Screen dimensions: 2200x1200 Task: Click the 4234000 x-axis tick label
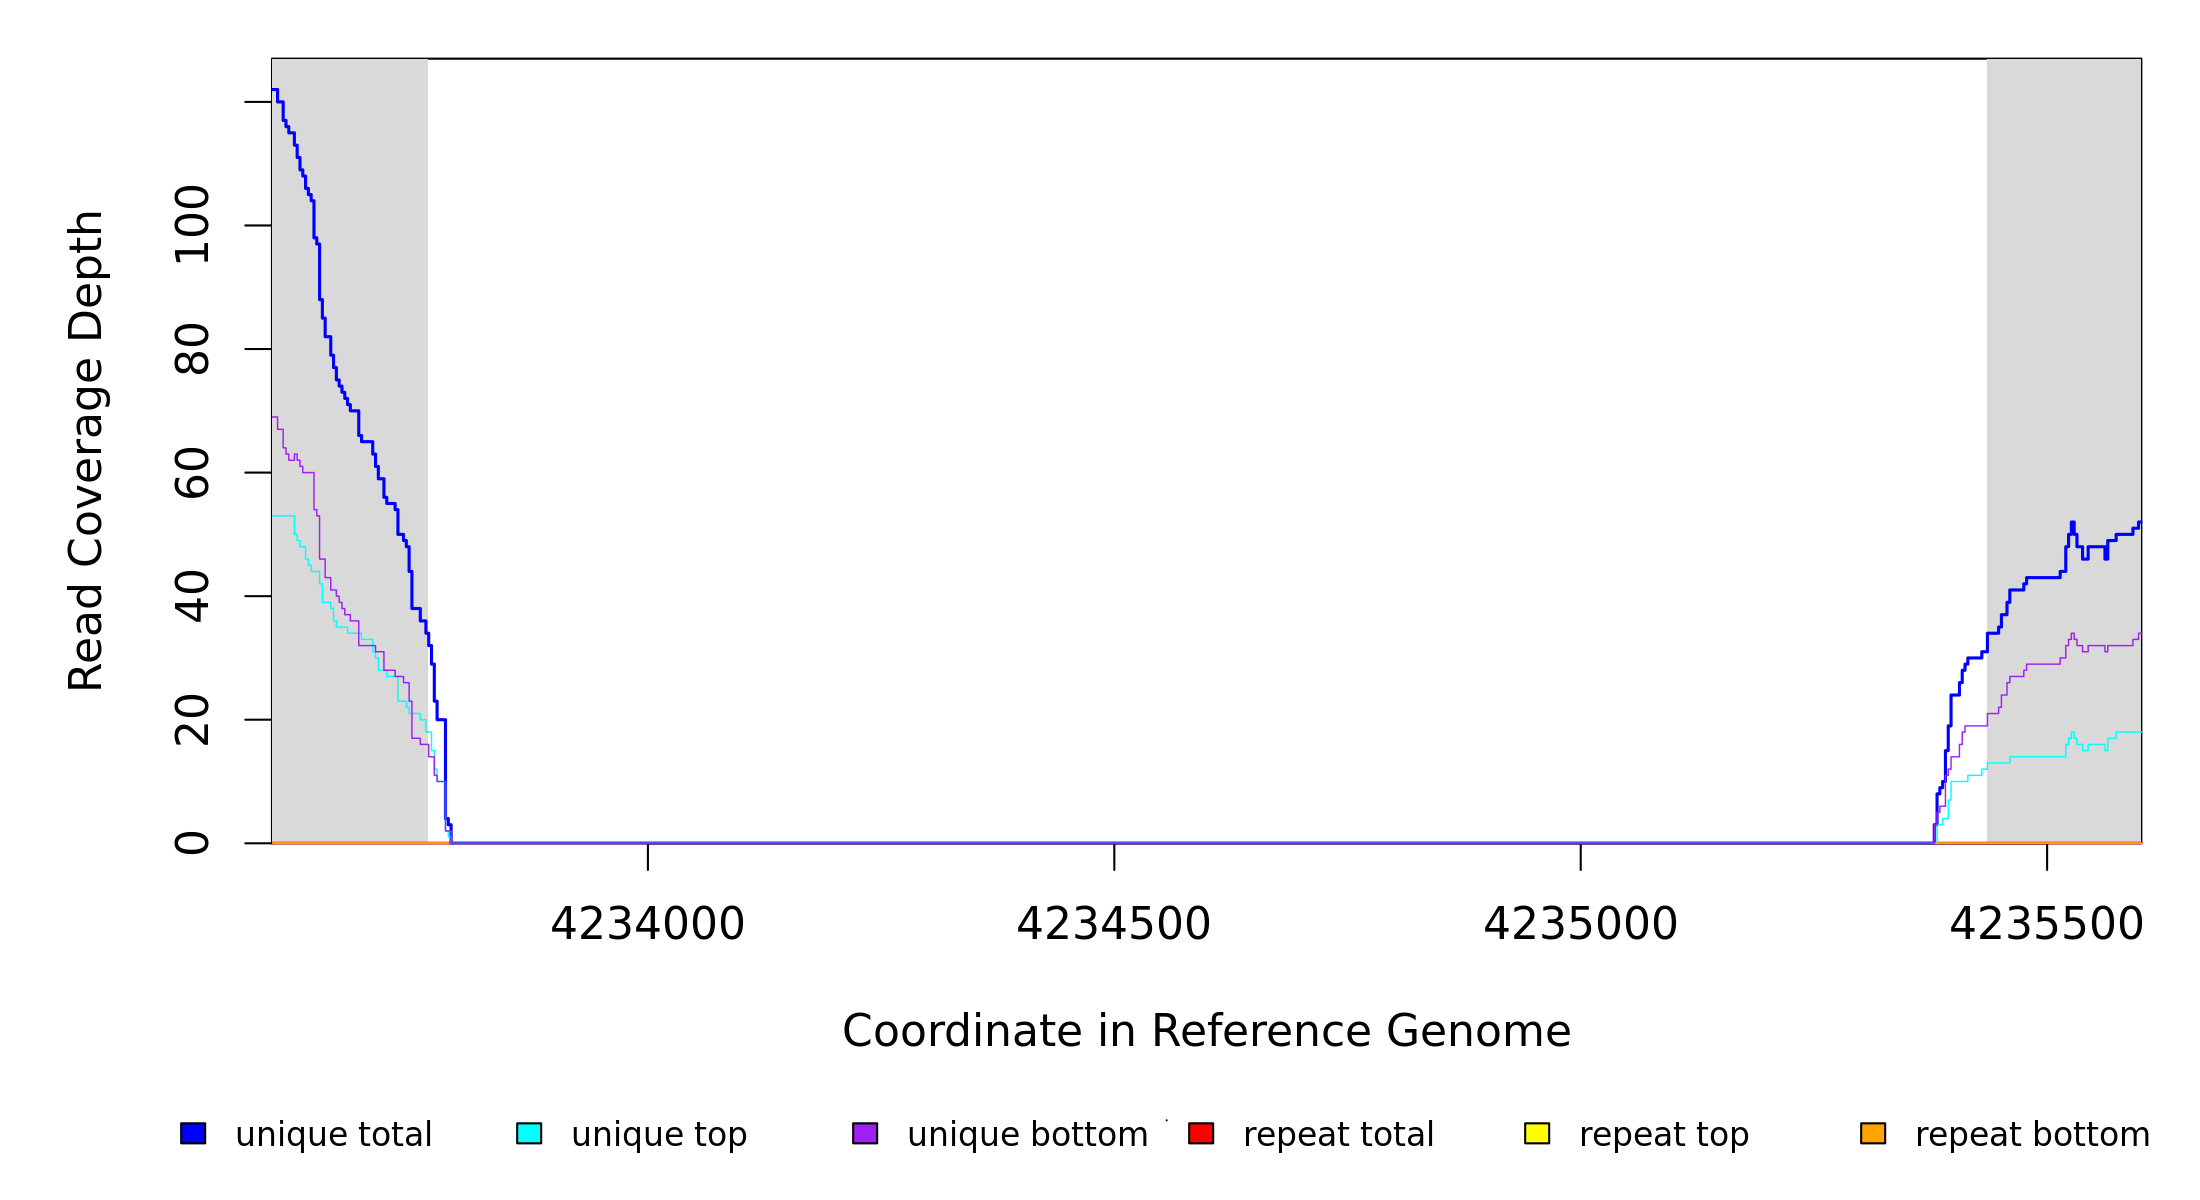click(647, 924)
